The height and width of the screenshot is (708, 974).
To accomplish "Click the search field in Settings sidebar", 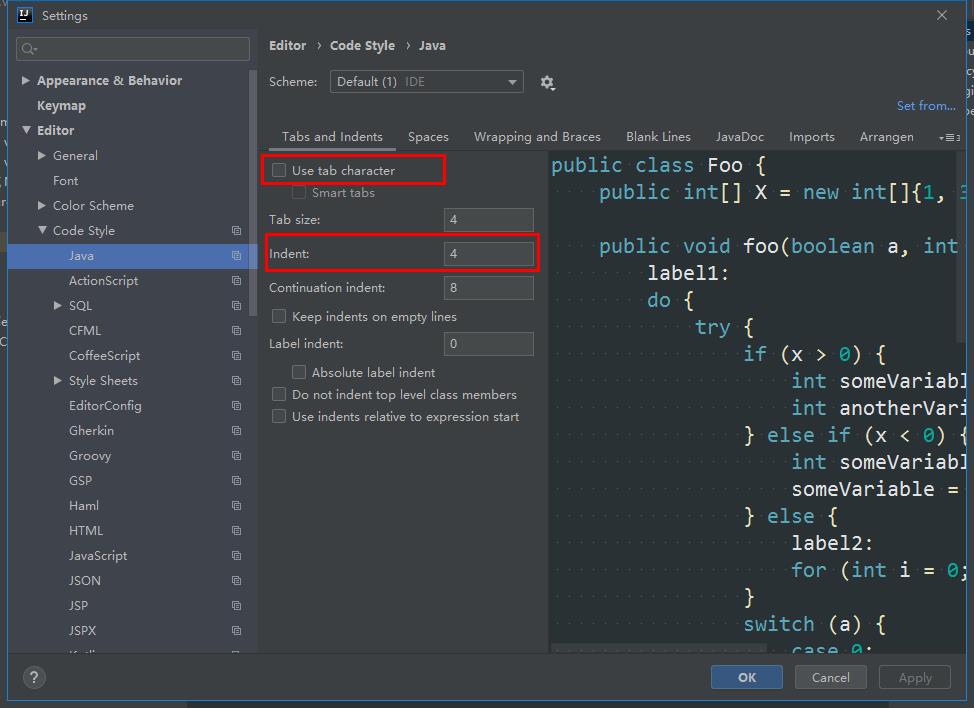I will [132, 48].
